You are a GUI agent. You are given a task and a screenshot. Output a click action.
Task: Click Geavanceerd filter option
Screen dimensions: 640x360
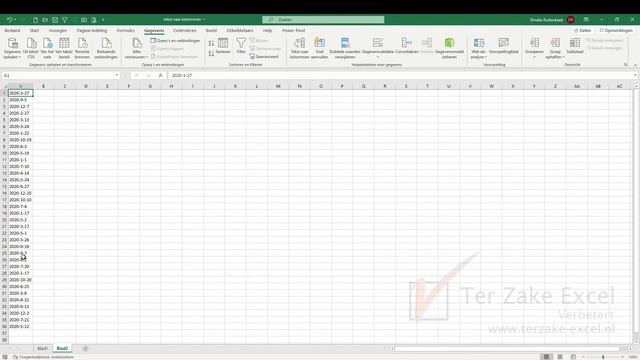(x=264, y=57)
